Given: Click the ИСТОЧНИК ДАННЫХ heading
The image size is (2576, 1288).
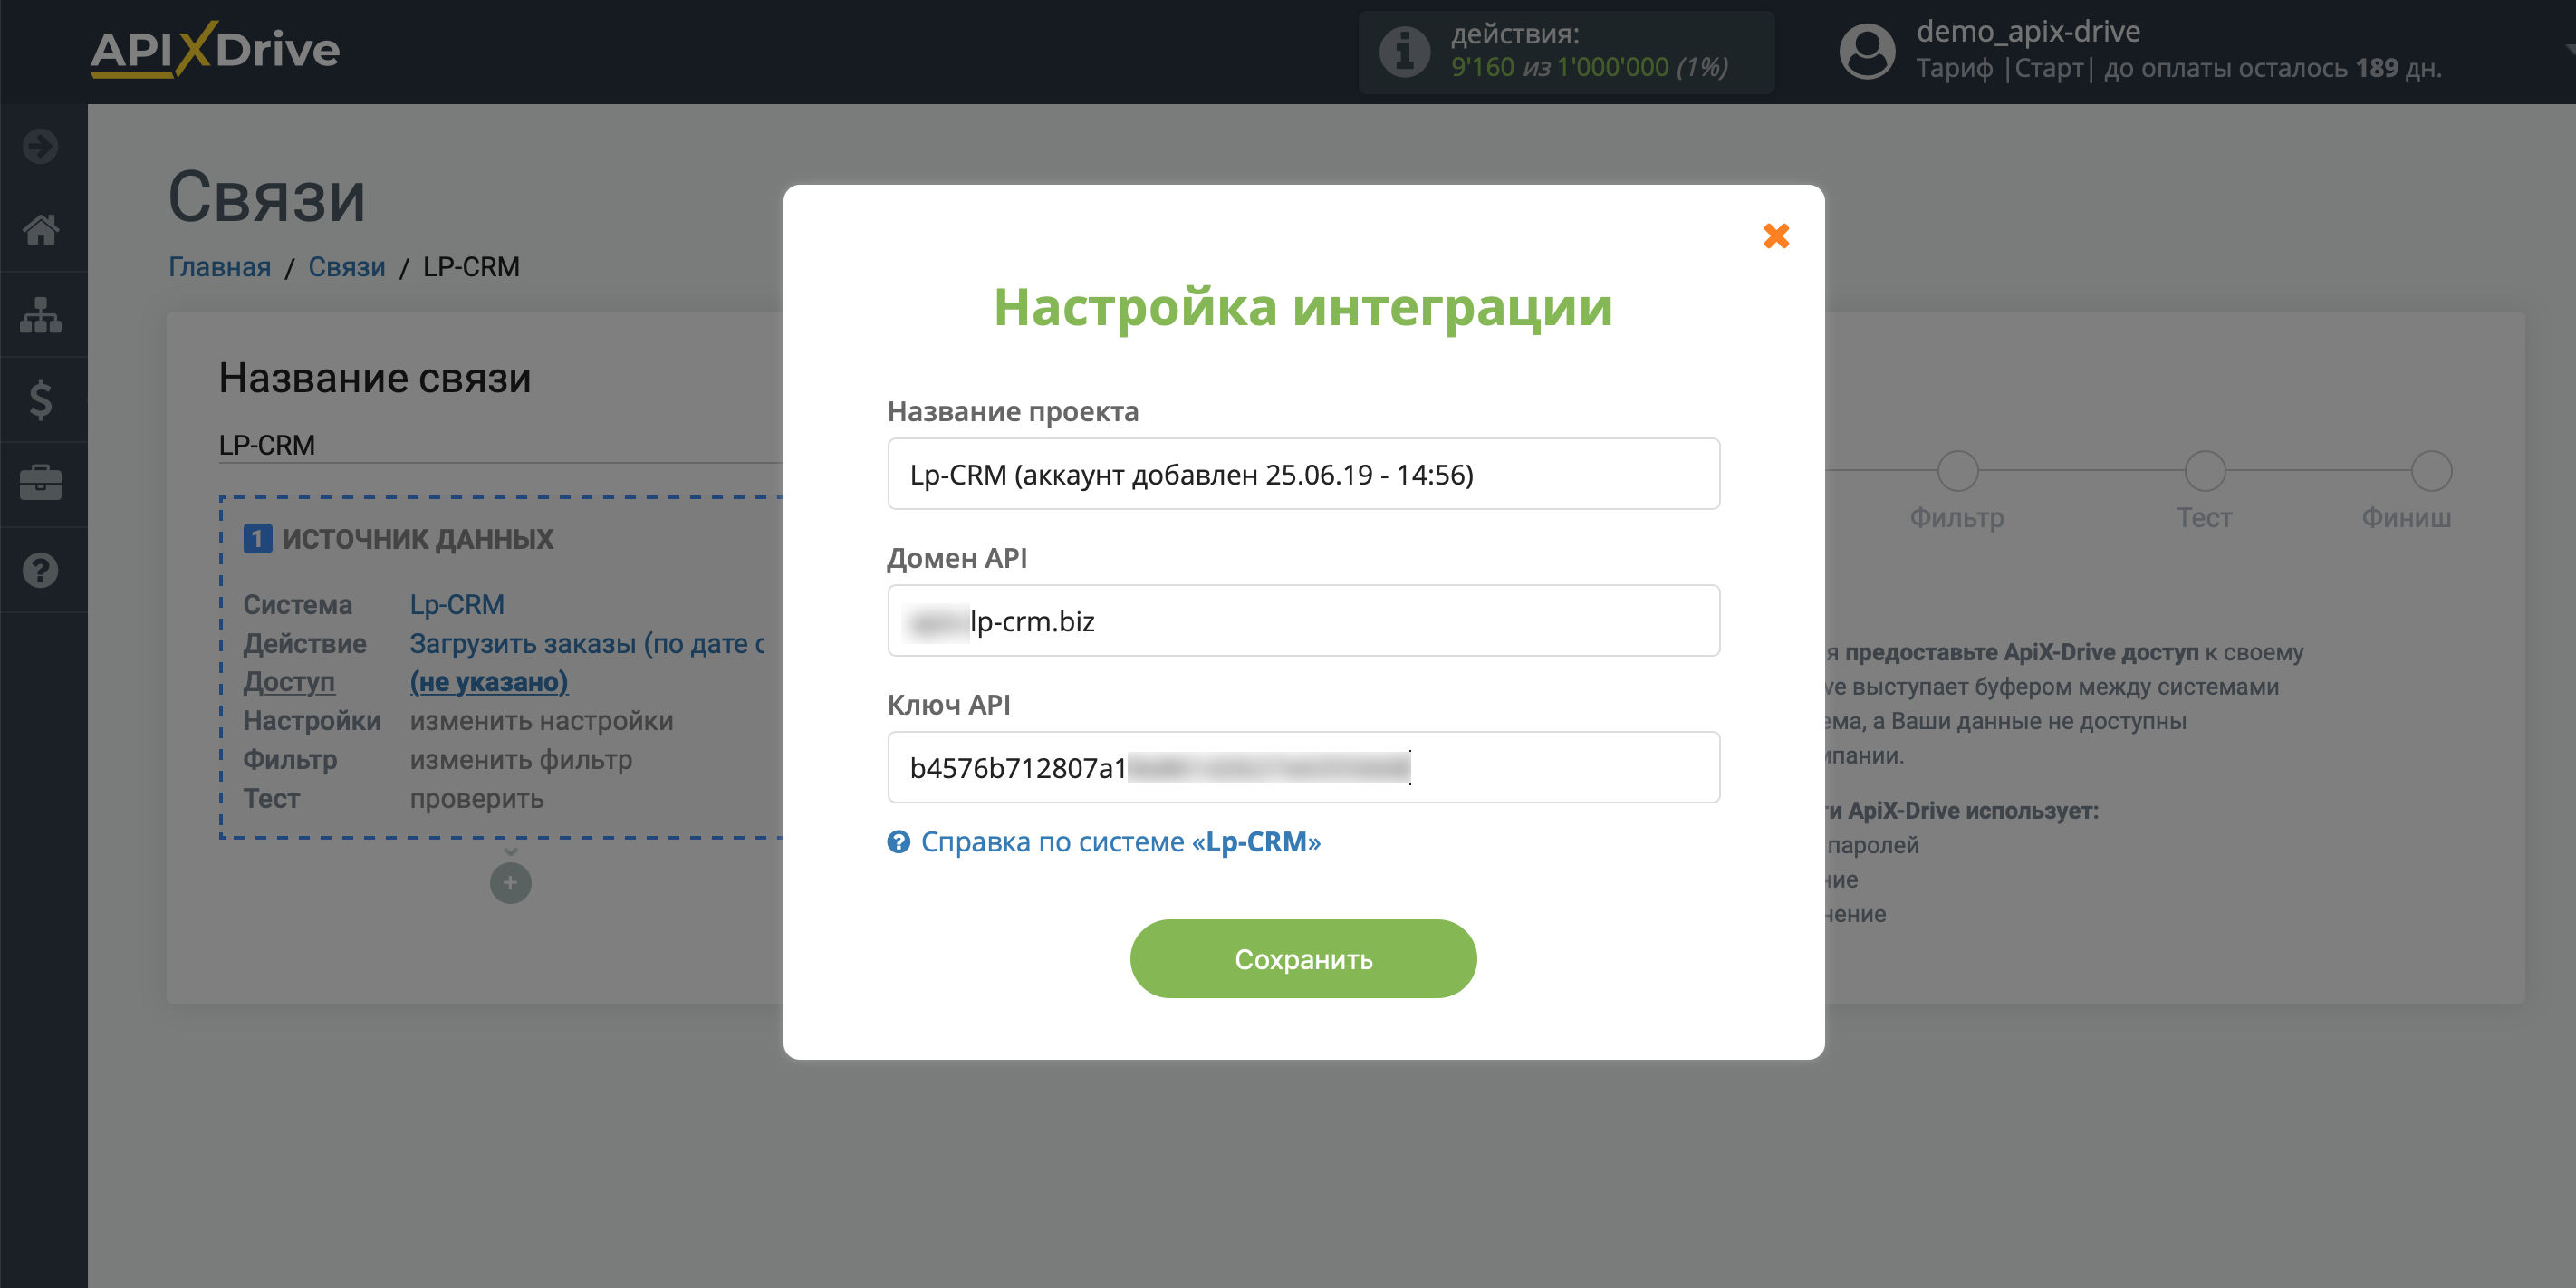Looking at the screenshot, I should click(417, 539).
